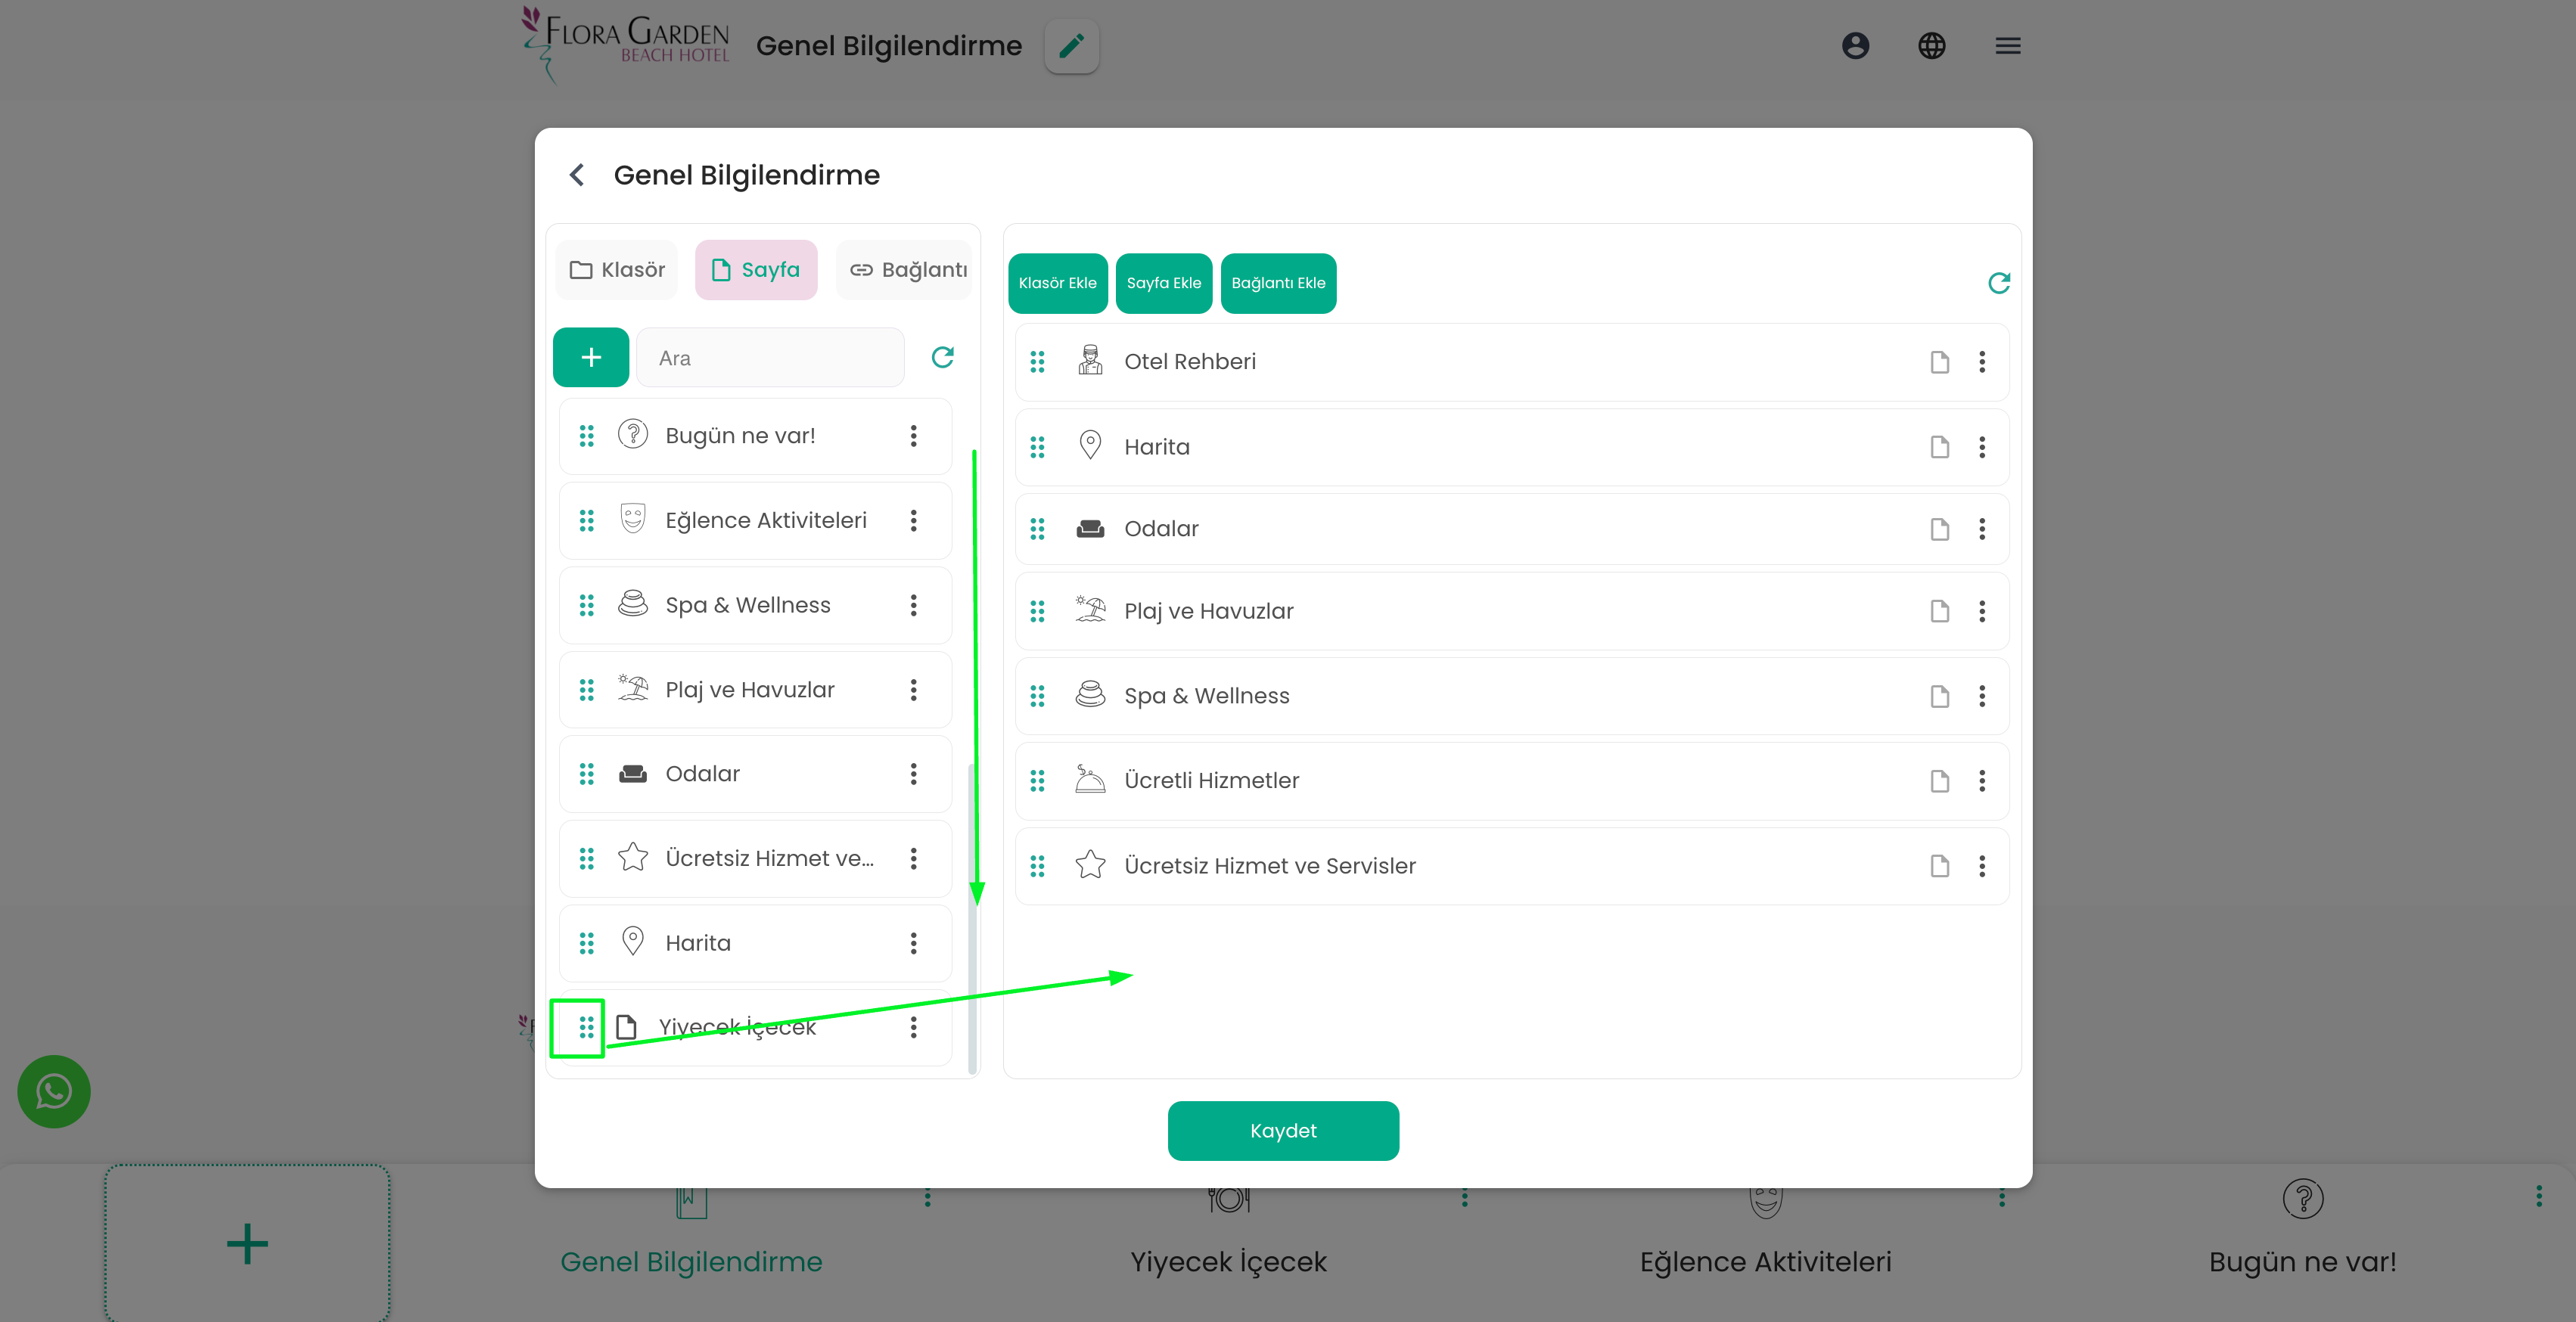Click the back arrow in dialog
Image resolution: width=2576 pixels, height=1322 pixels.
pyautogui.click(x=577, y=175)
